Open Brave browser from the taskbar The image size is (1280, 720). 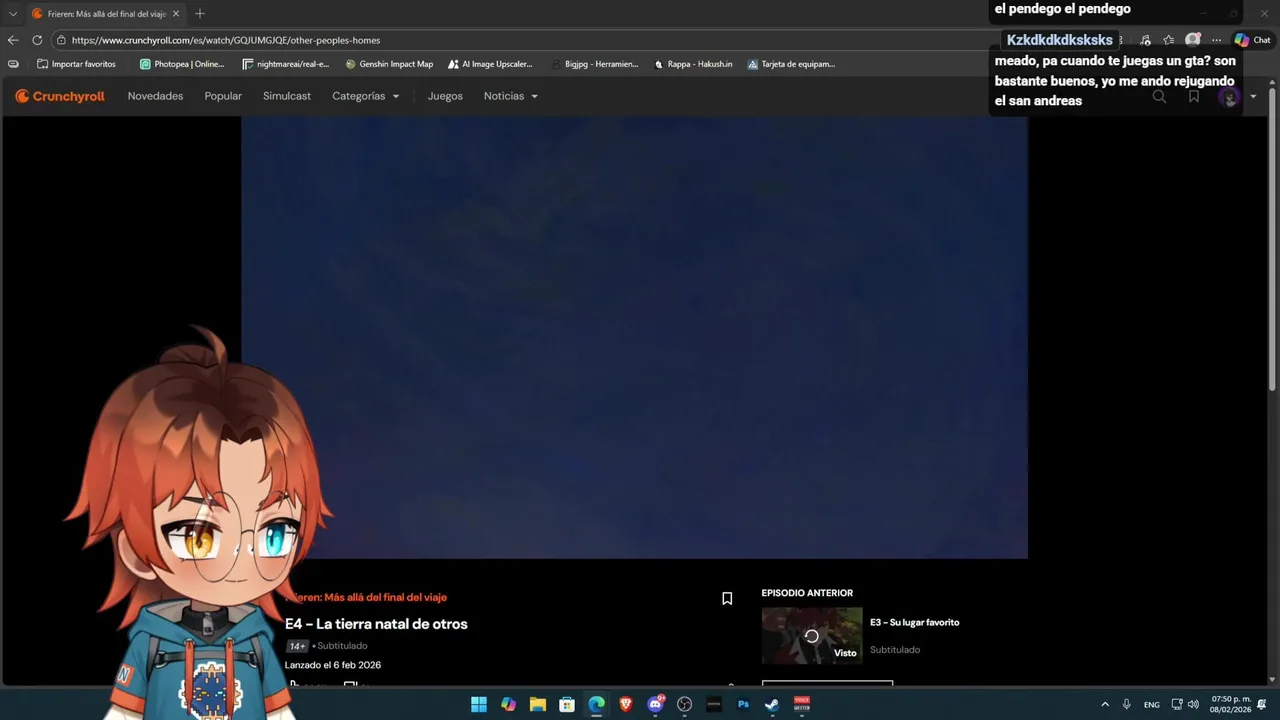626,704
